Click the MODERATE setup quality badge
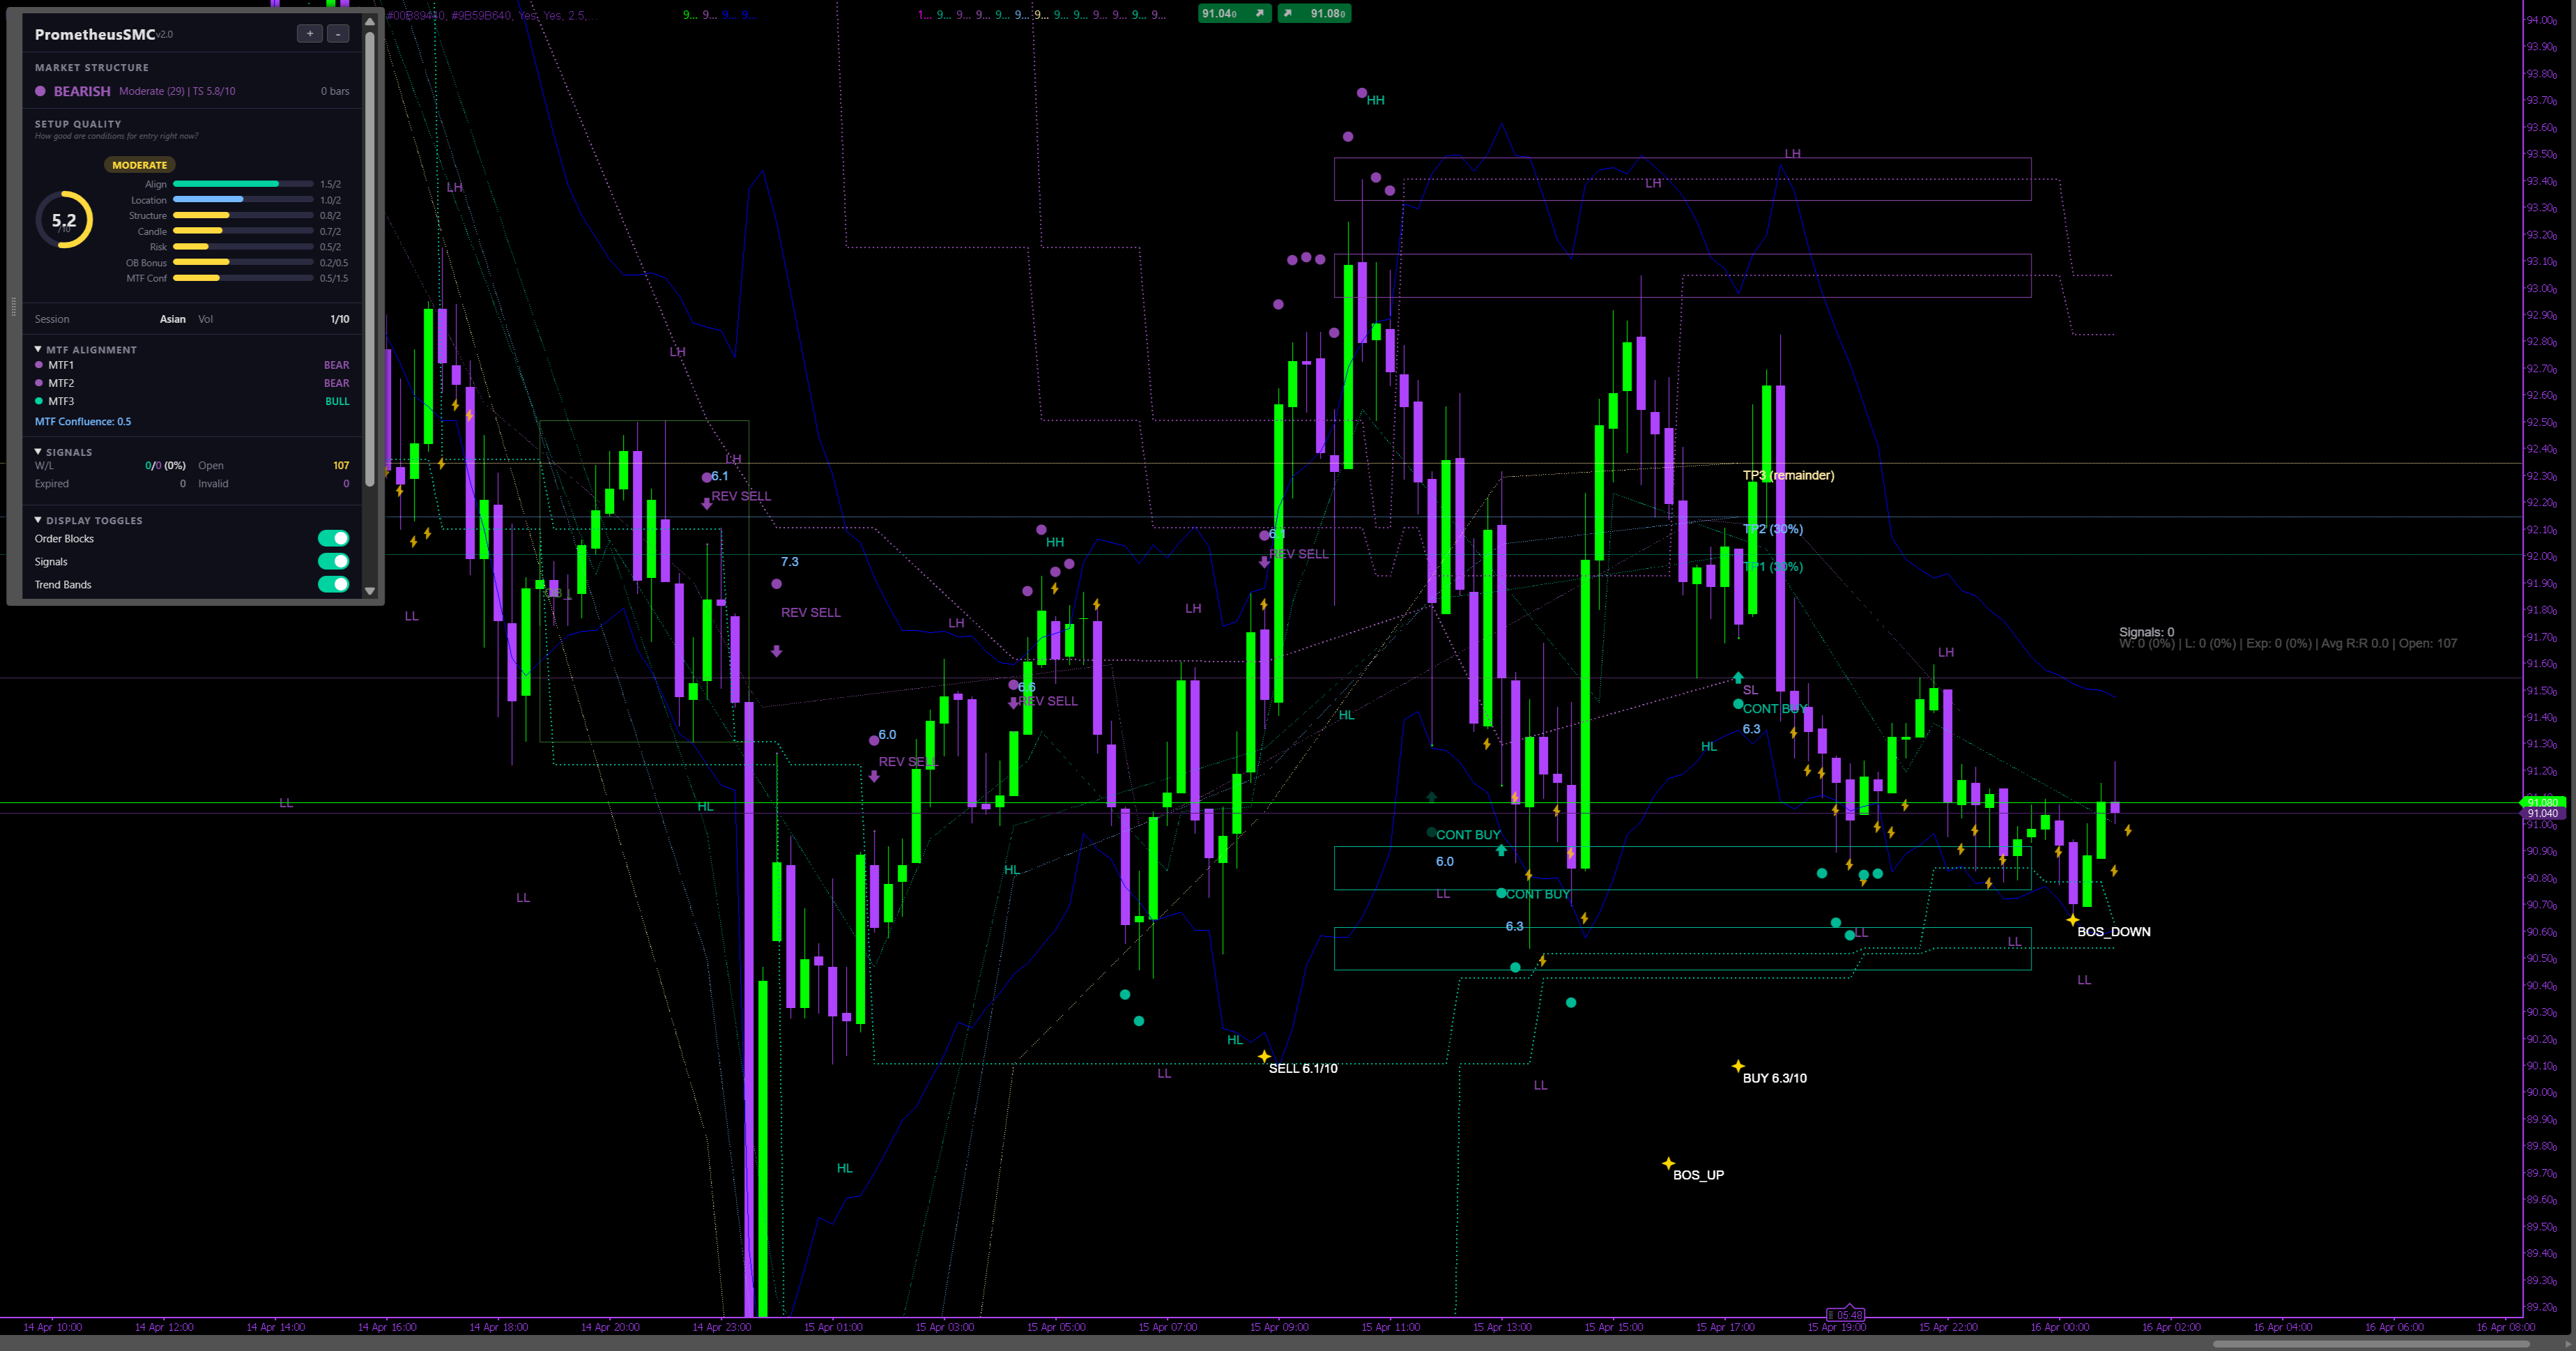2576x1351 pixels. point(139,165)
